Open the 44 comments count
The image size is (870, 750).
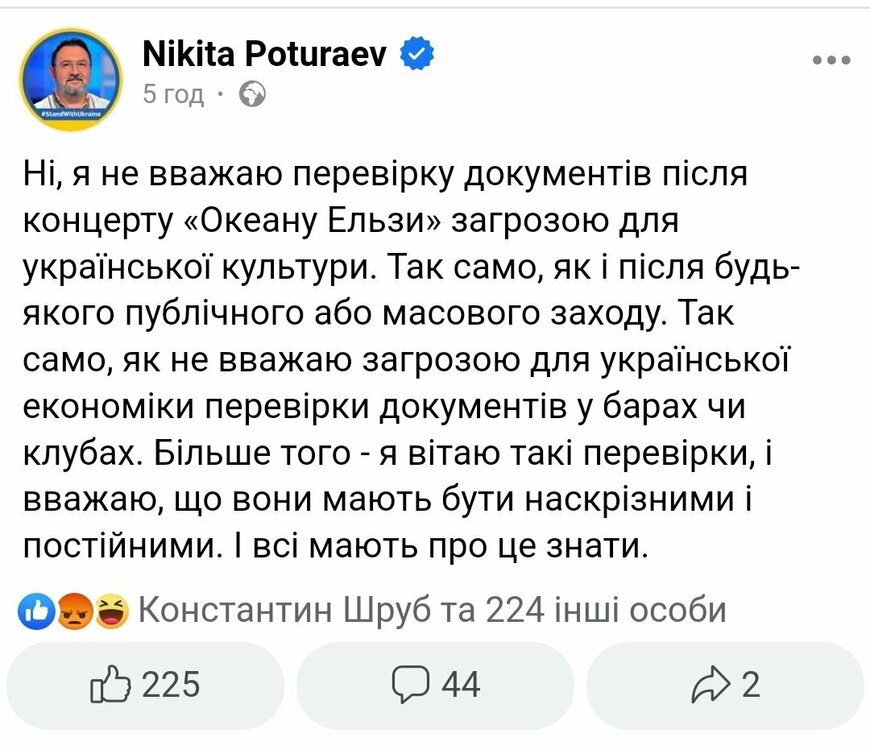pyautogui.click(x=460, y=684)
